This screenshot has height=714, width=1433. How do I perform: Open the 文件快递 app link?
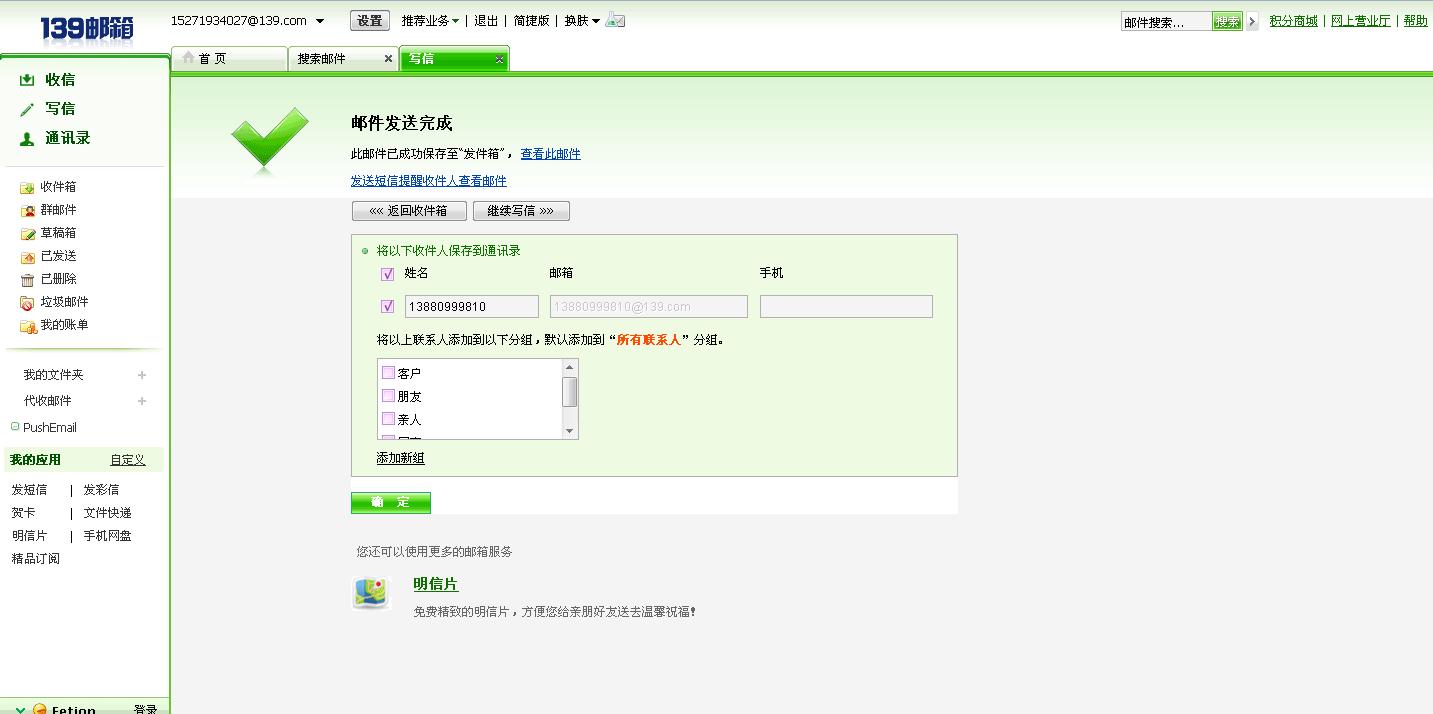108,513
